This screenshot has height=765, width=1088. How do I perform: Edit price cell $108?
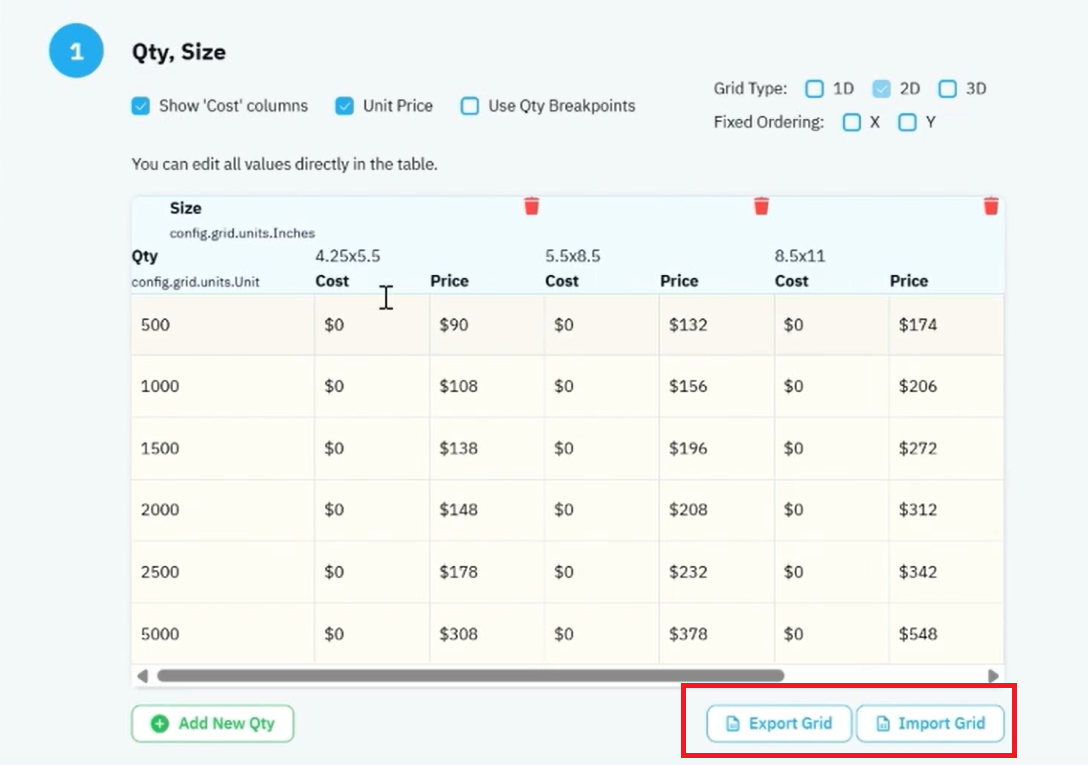[487, 387]
